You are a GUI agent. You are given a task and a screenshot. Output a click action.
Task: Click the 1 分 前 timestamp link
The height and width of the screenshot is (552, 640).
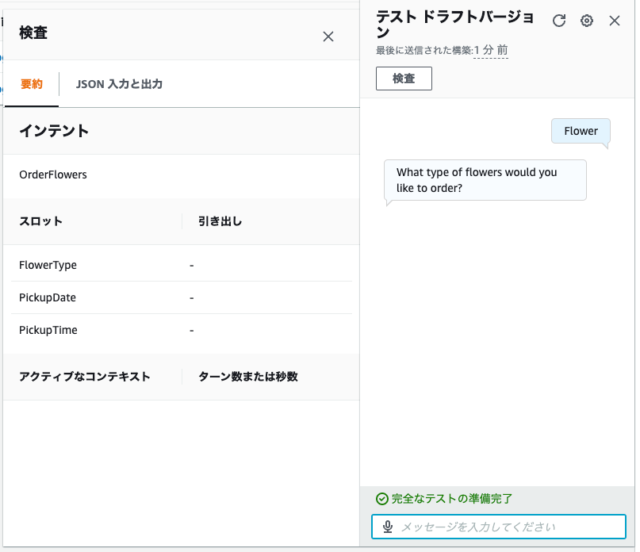pos(491,50)
